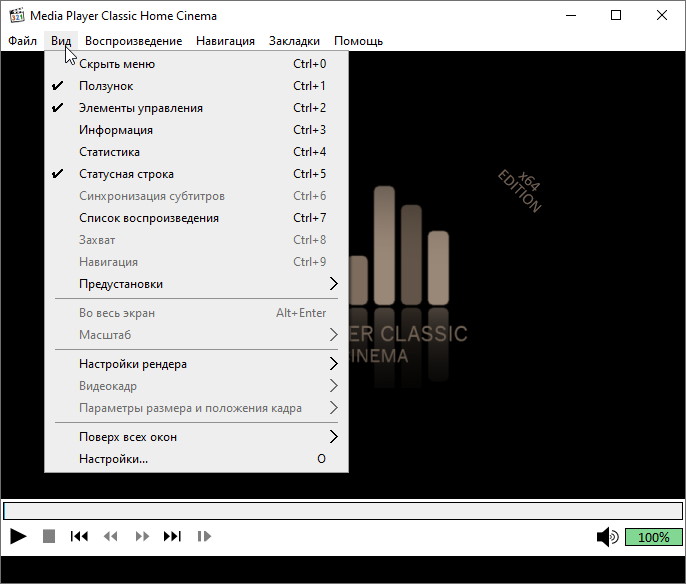
Task: Toggle the Ползунок checked item
Action: [x=196, y=86]
